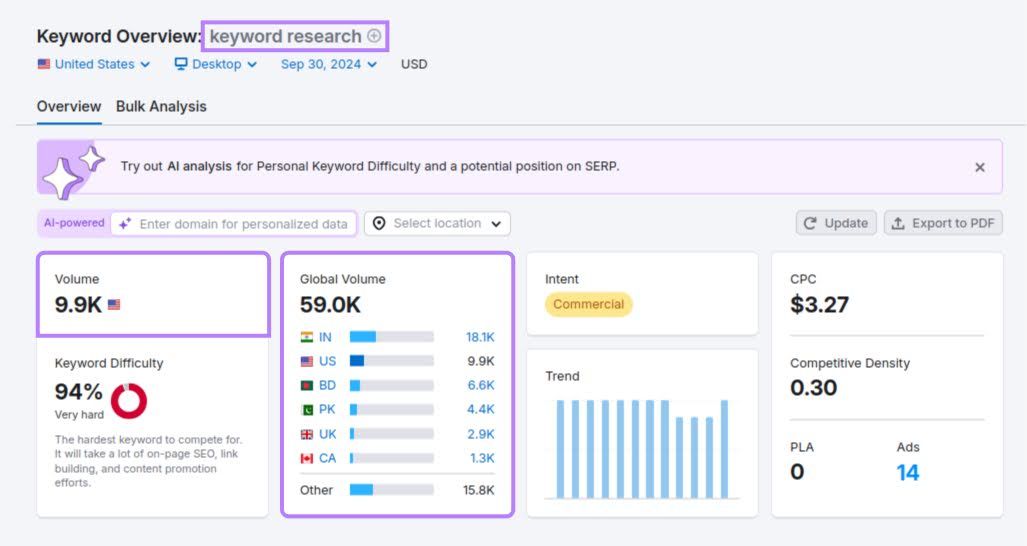Screen dimensions: 1027x546
Task: Click the sparkle stars icon in the banner
Action: (73, 171)
